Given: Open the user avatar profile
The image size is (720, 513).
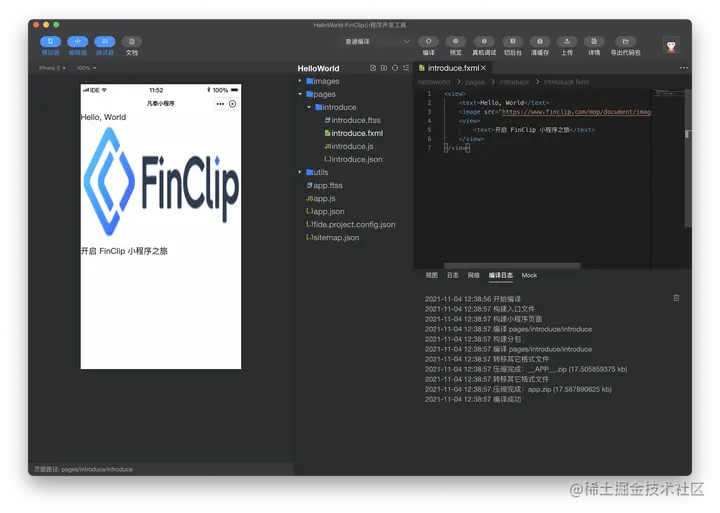Looking at the screenshot, I should coord(671,46).
